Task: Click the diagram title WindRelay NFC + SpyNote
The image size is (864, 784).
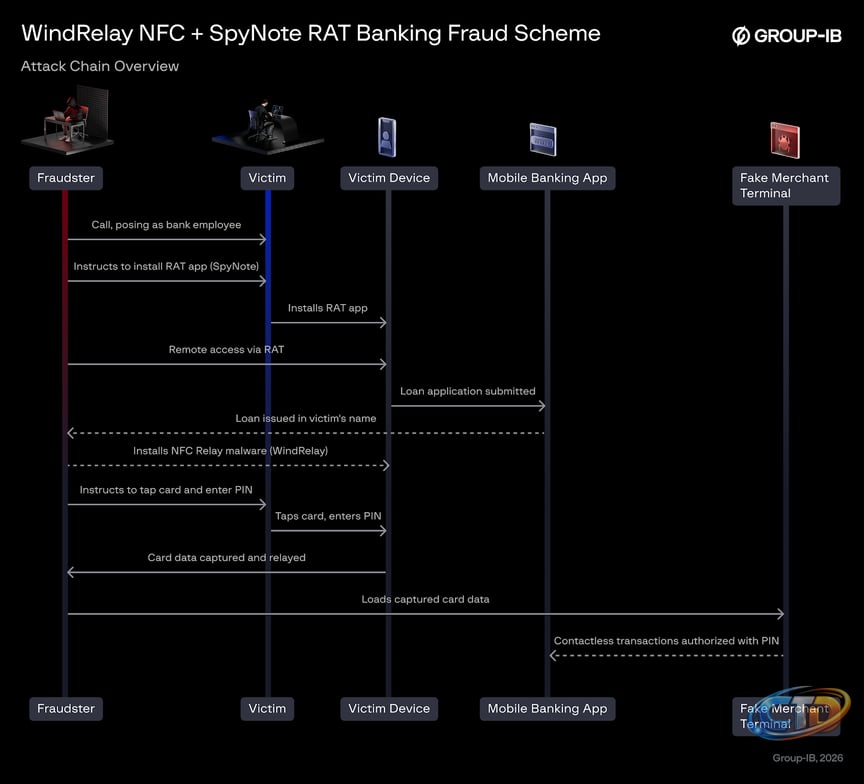Action: 311,34
